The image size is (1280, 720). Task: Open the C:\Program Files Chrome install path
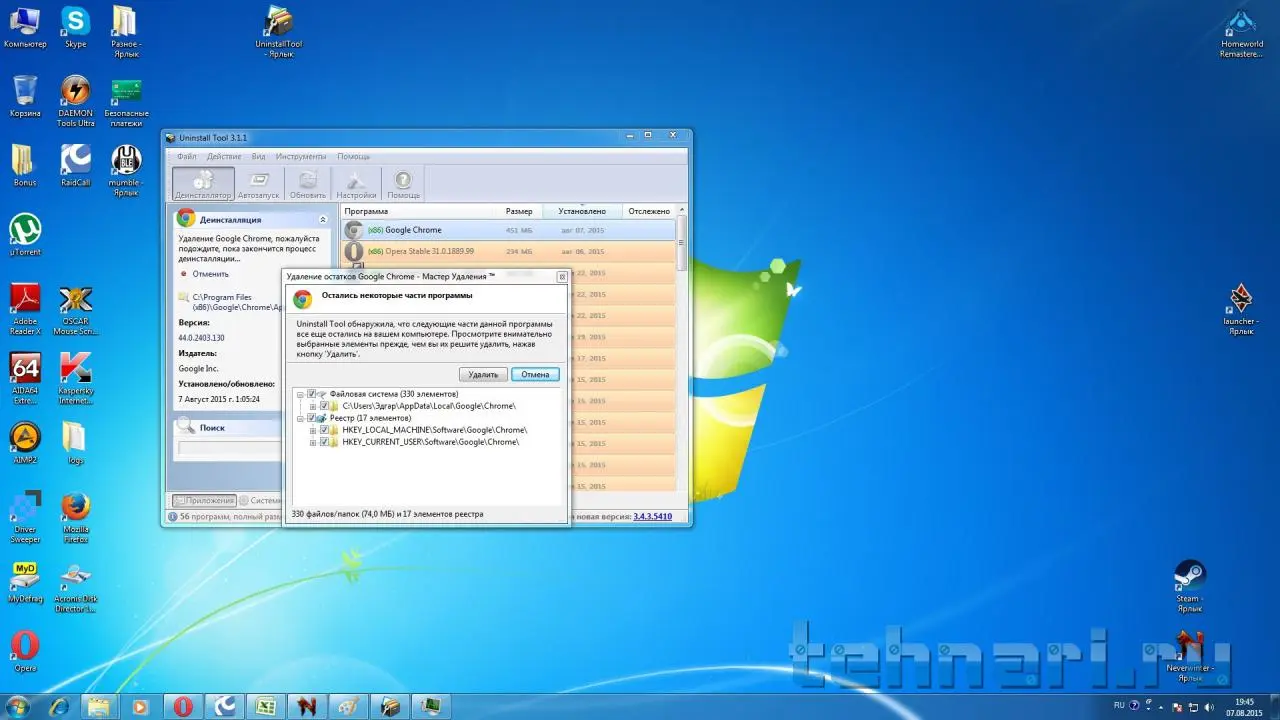pos(237,302)
